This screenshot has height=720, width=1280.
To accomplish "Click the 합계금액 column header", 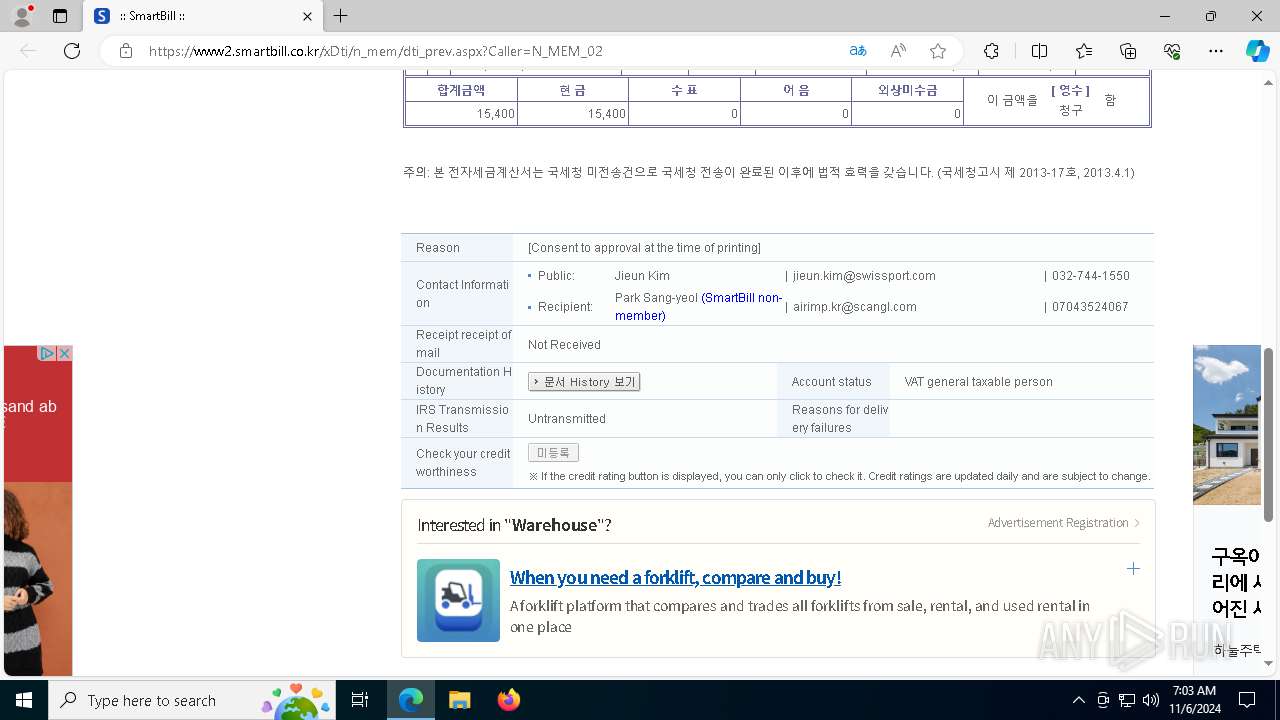I will [461, 90].
